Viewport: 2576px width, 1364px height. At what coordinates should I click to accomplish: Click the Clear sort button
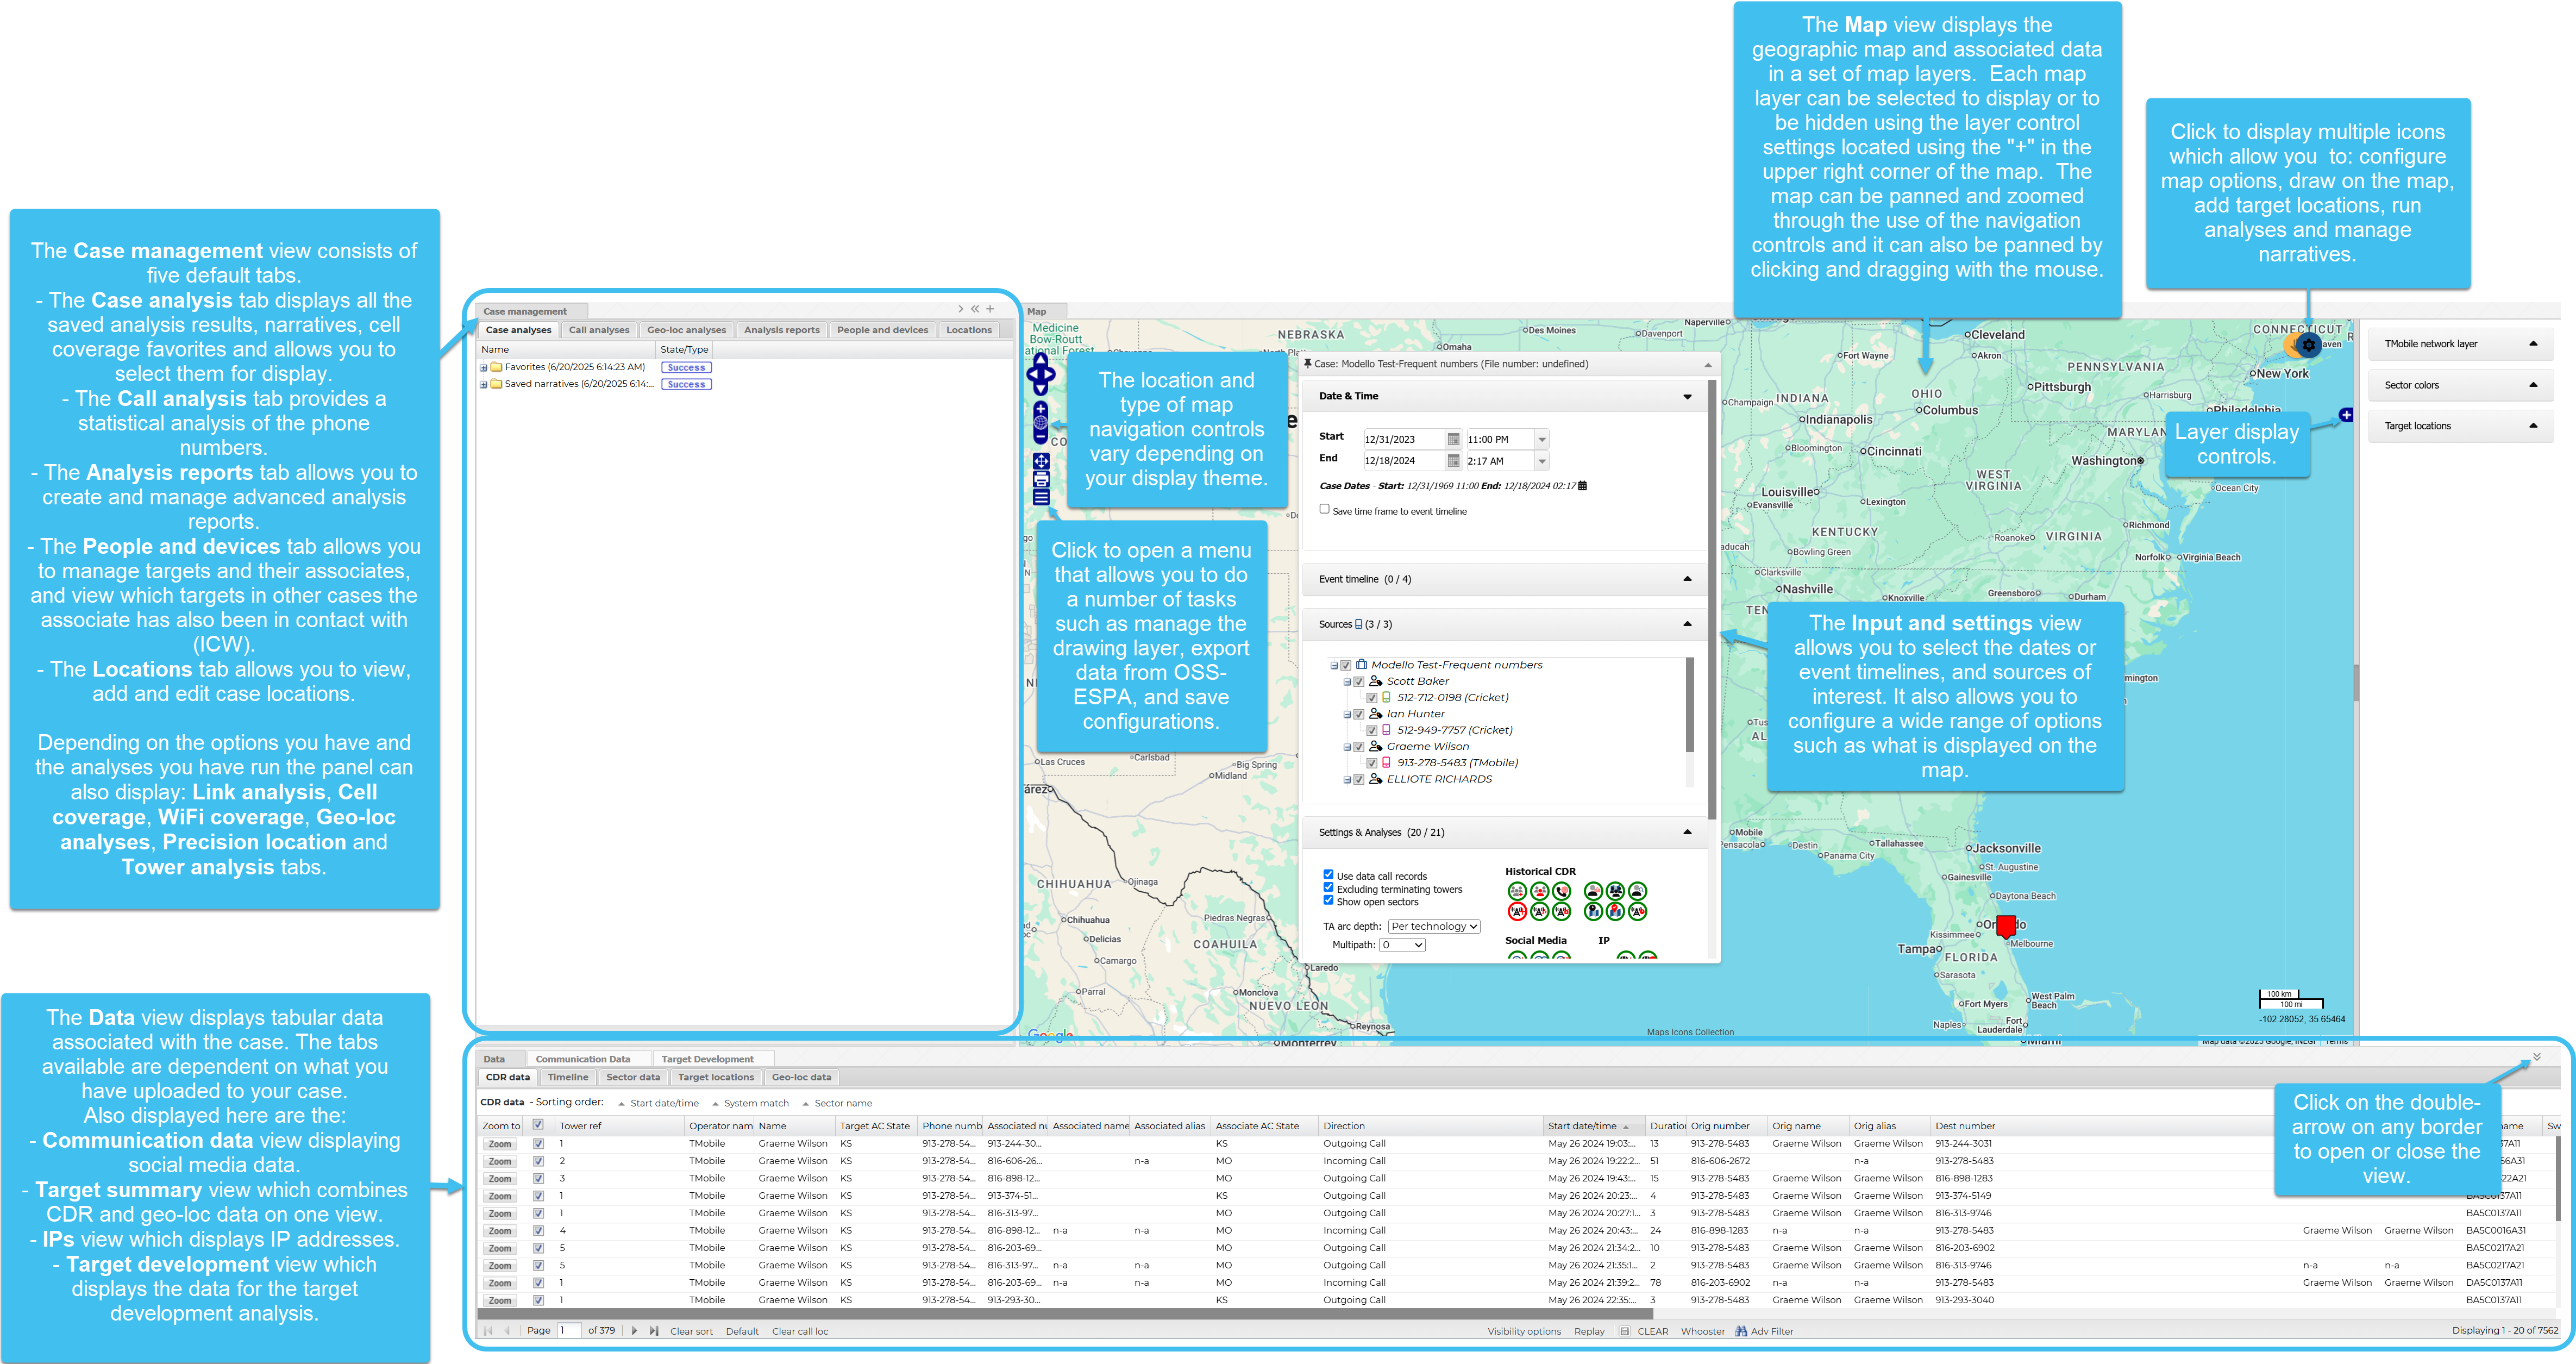tap(691, 1331)
